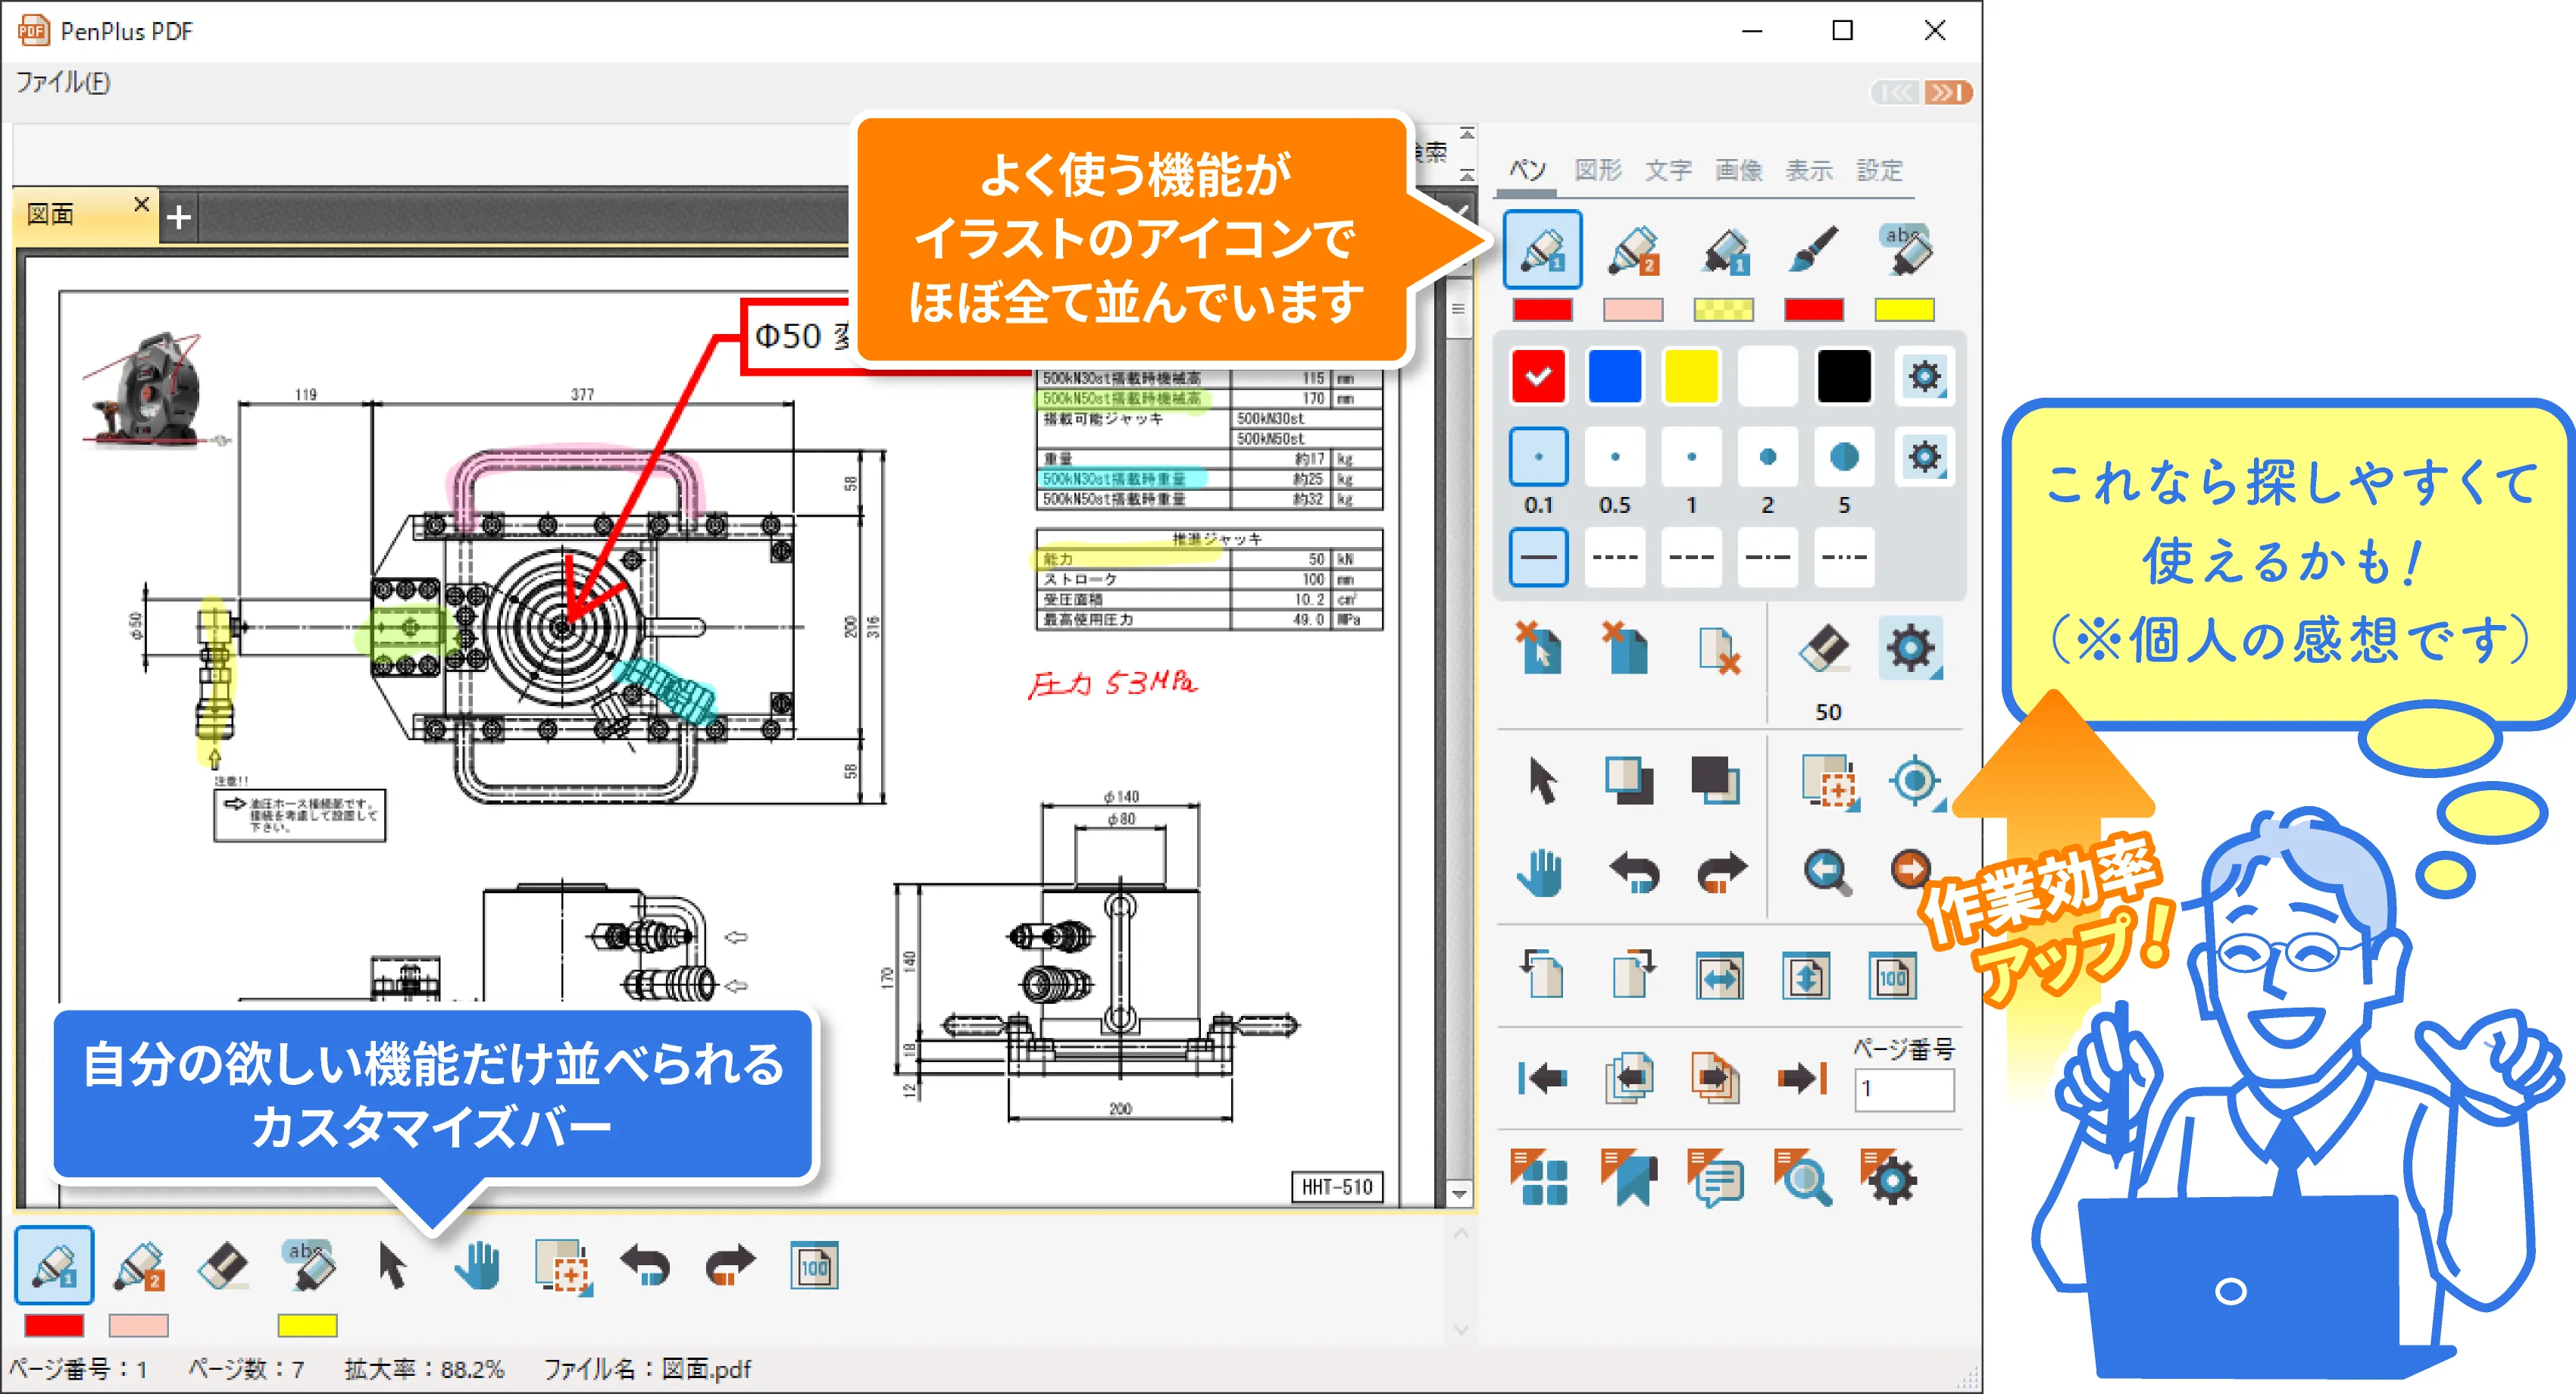Select pen thickness 2

point(1767,458)
